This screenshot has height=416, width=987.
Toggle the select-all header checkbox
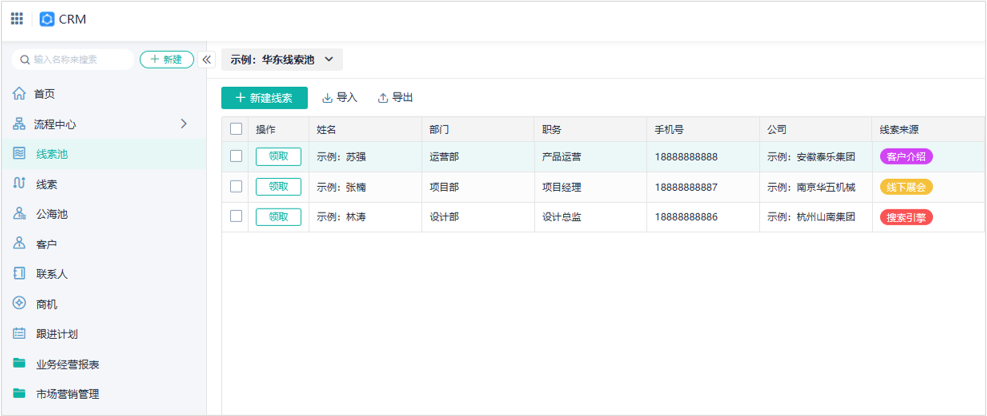[236, 129]
